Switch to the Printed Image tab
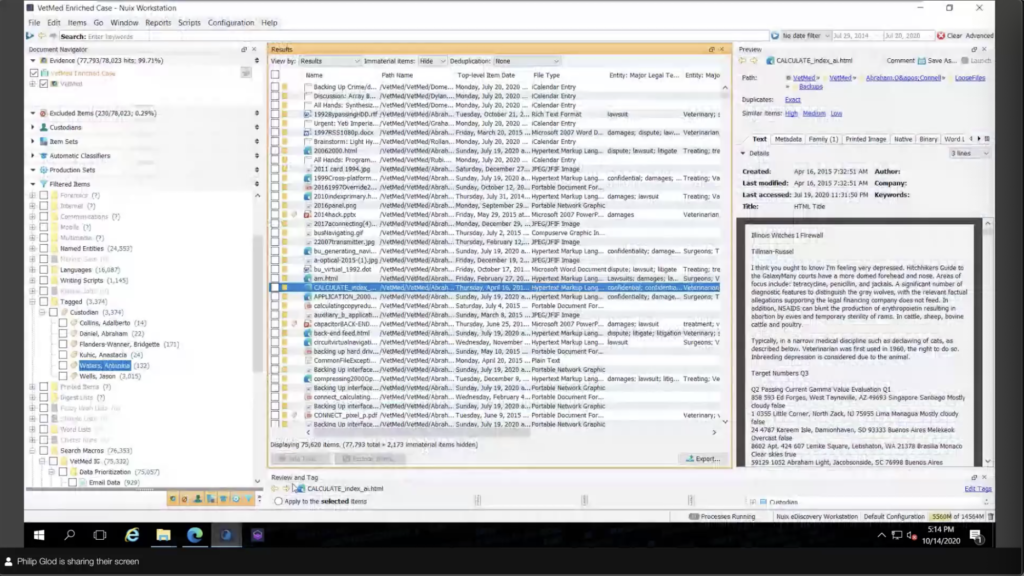1024x576 pixels. [x=865, y=139]
